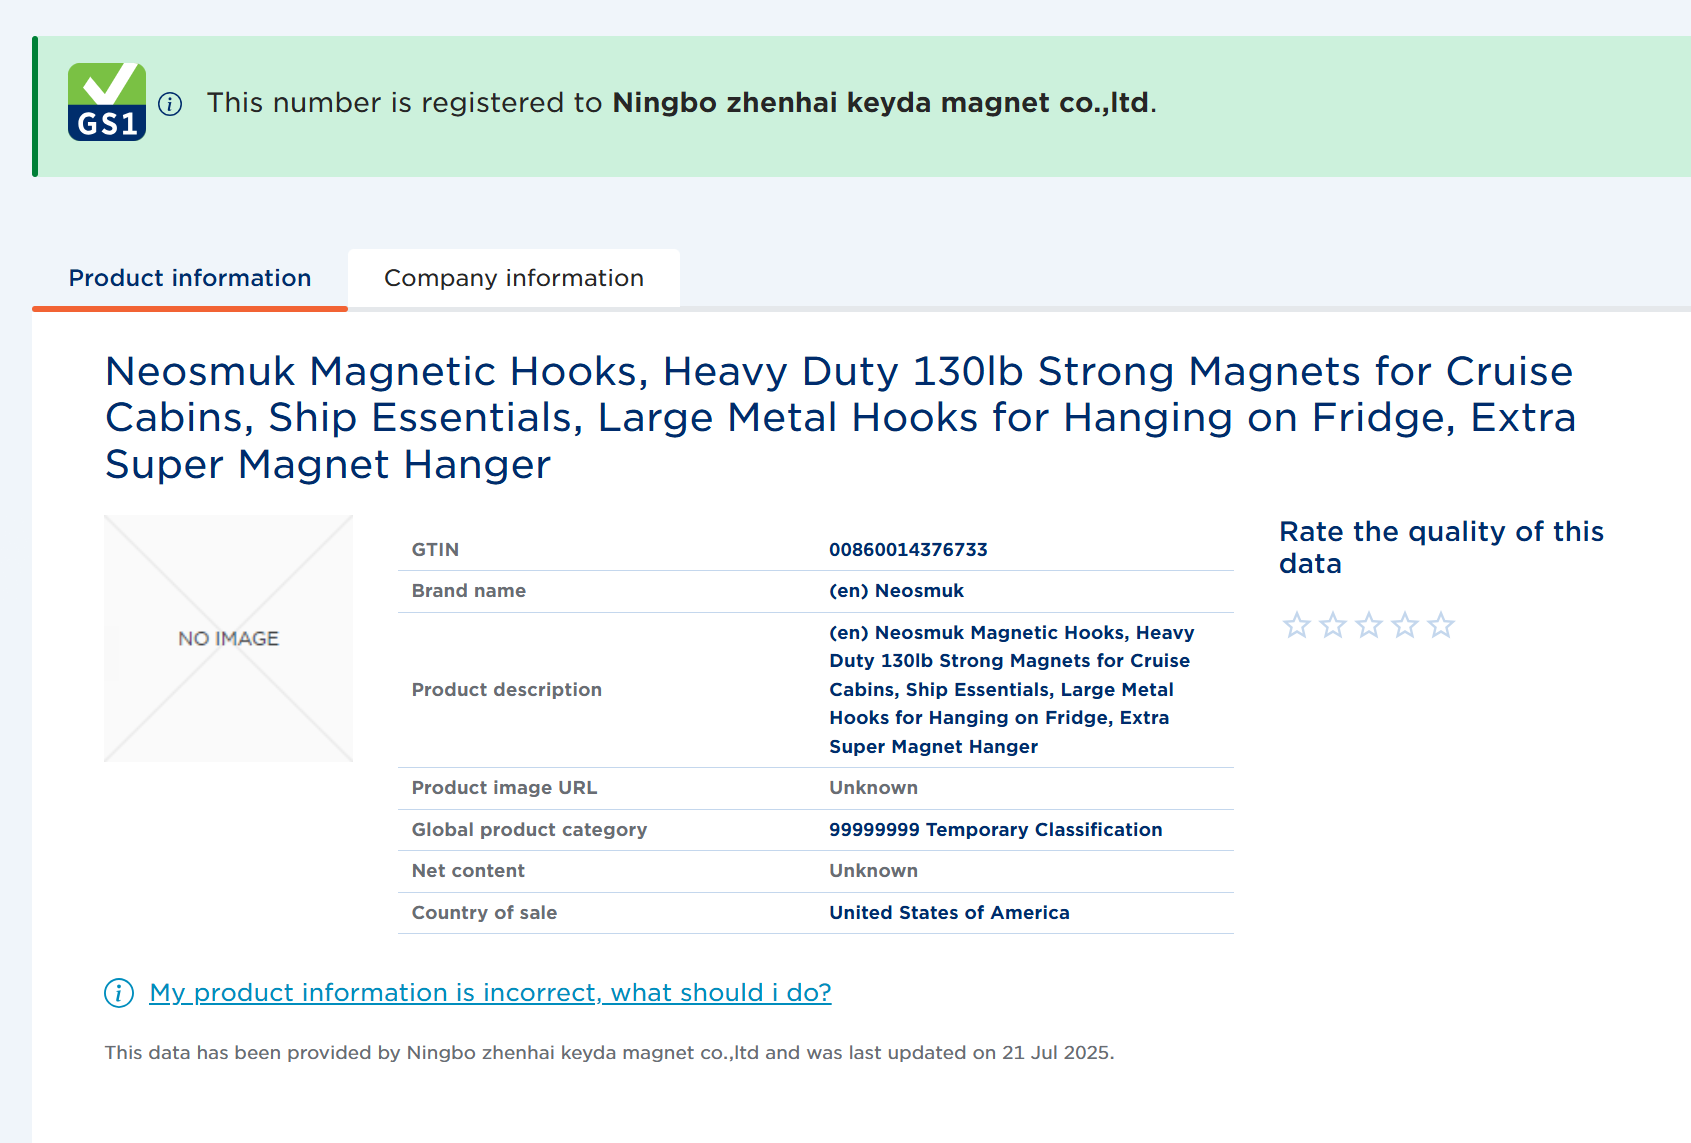Click the Product description row label
The image size is (1691, 1143).
coord(506,690)
